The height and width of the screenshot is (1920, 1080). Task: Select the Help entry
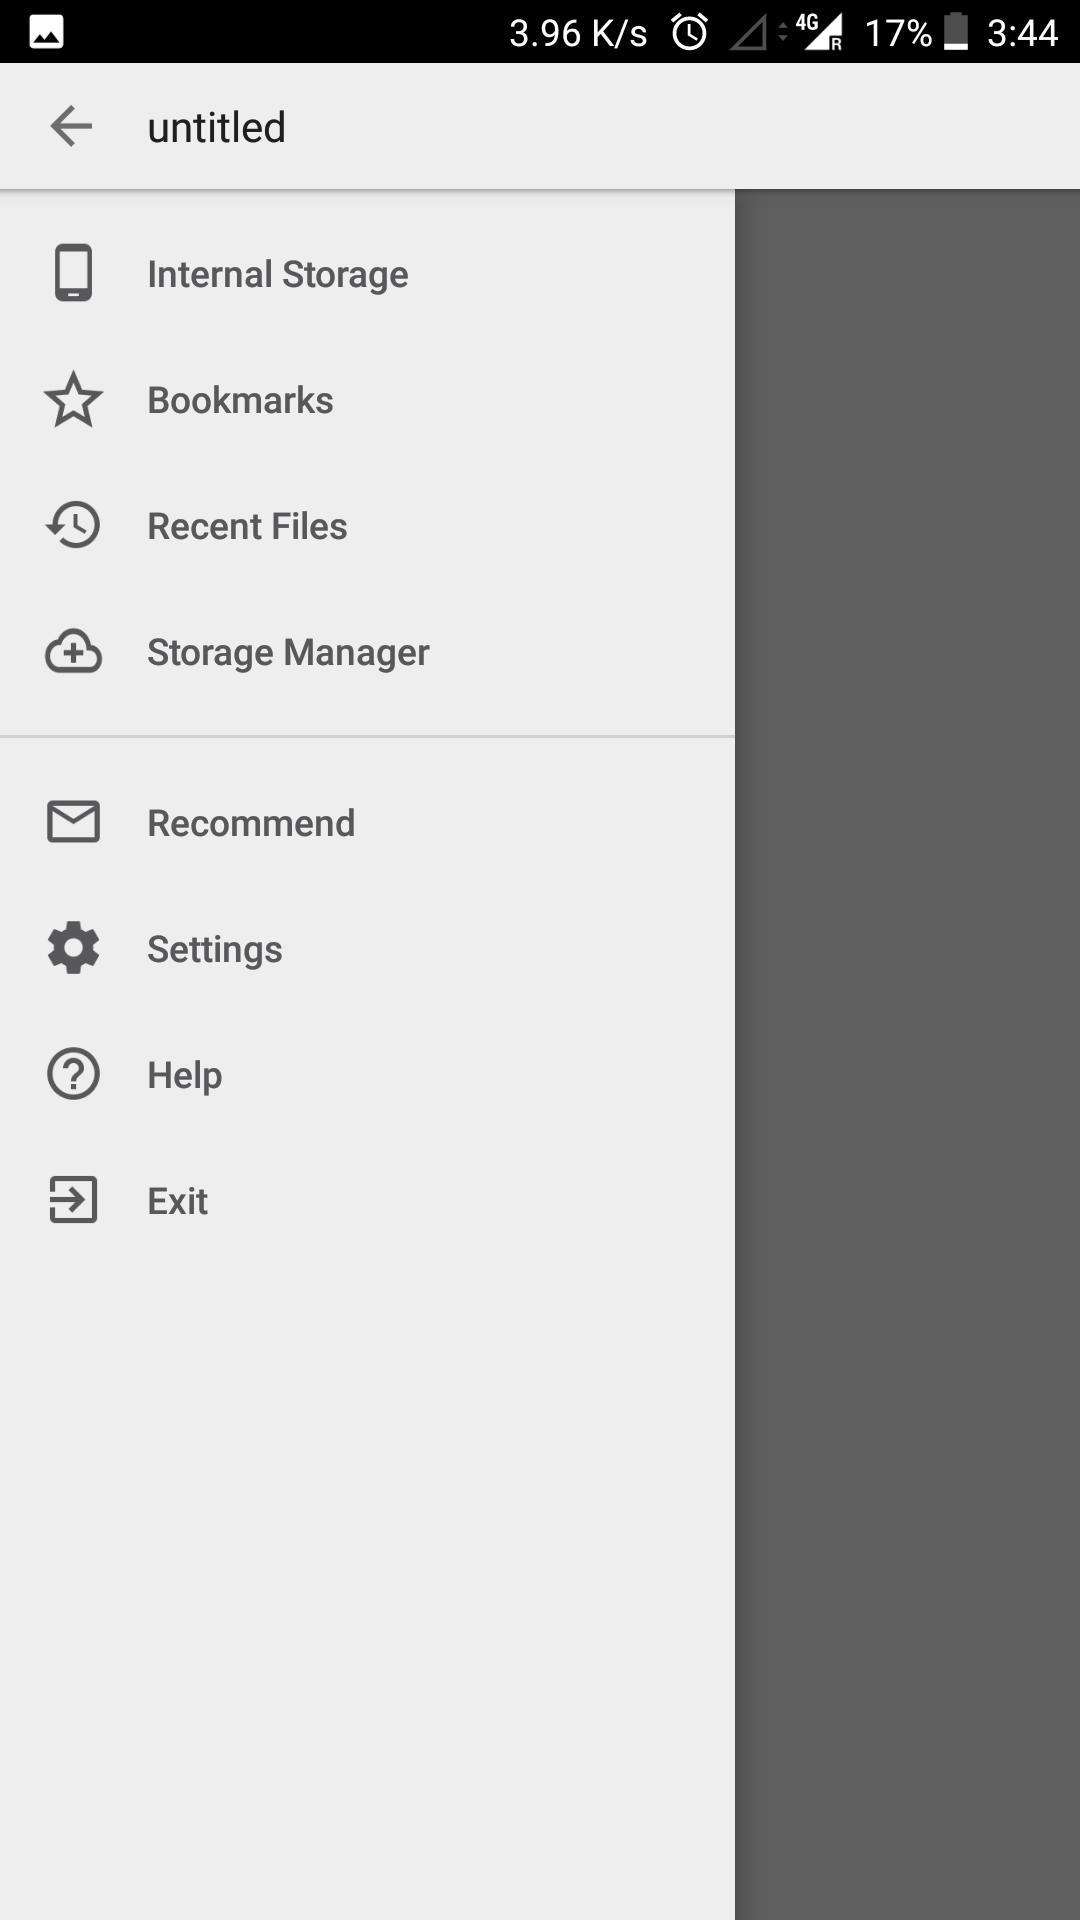(367, 1075)
